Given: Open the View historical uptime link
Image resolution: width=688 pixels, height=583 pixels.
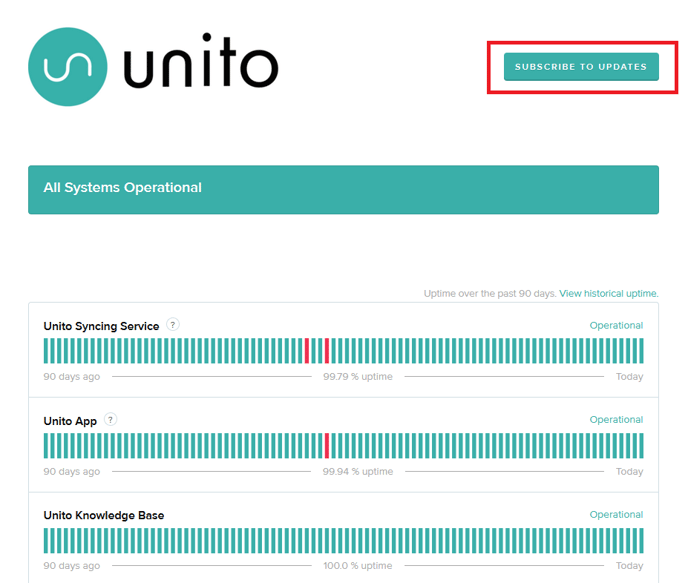Looking at the screenshot, I should click(609, 293).
